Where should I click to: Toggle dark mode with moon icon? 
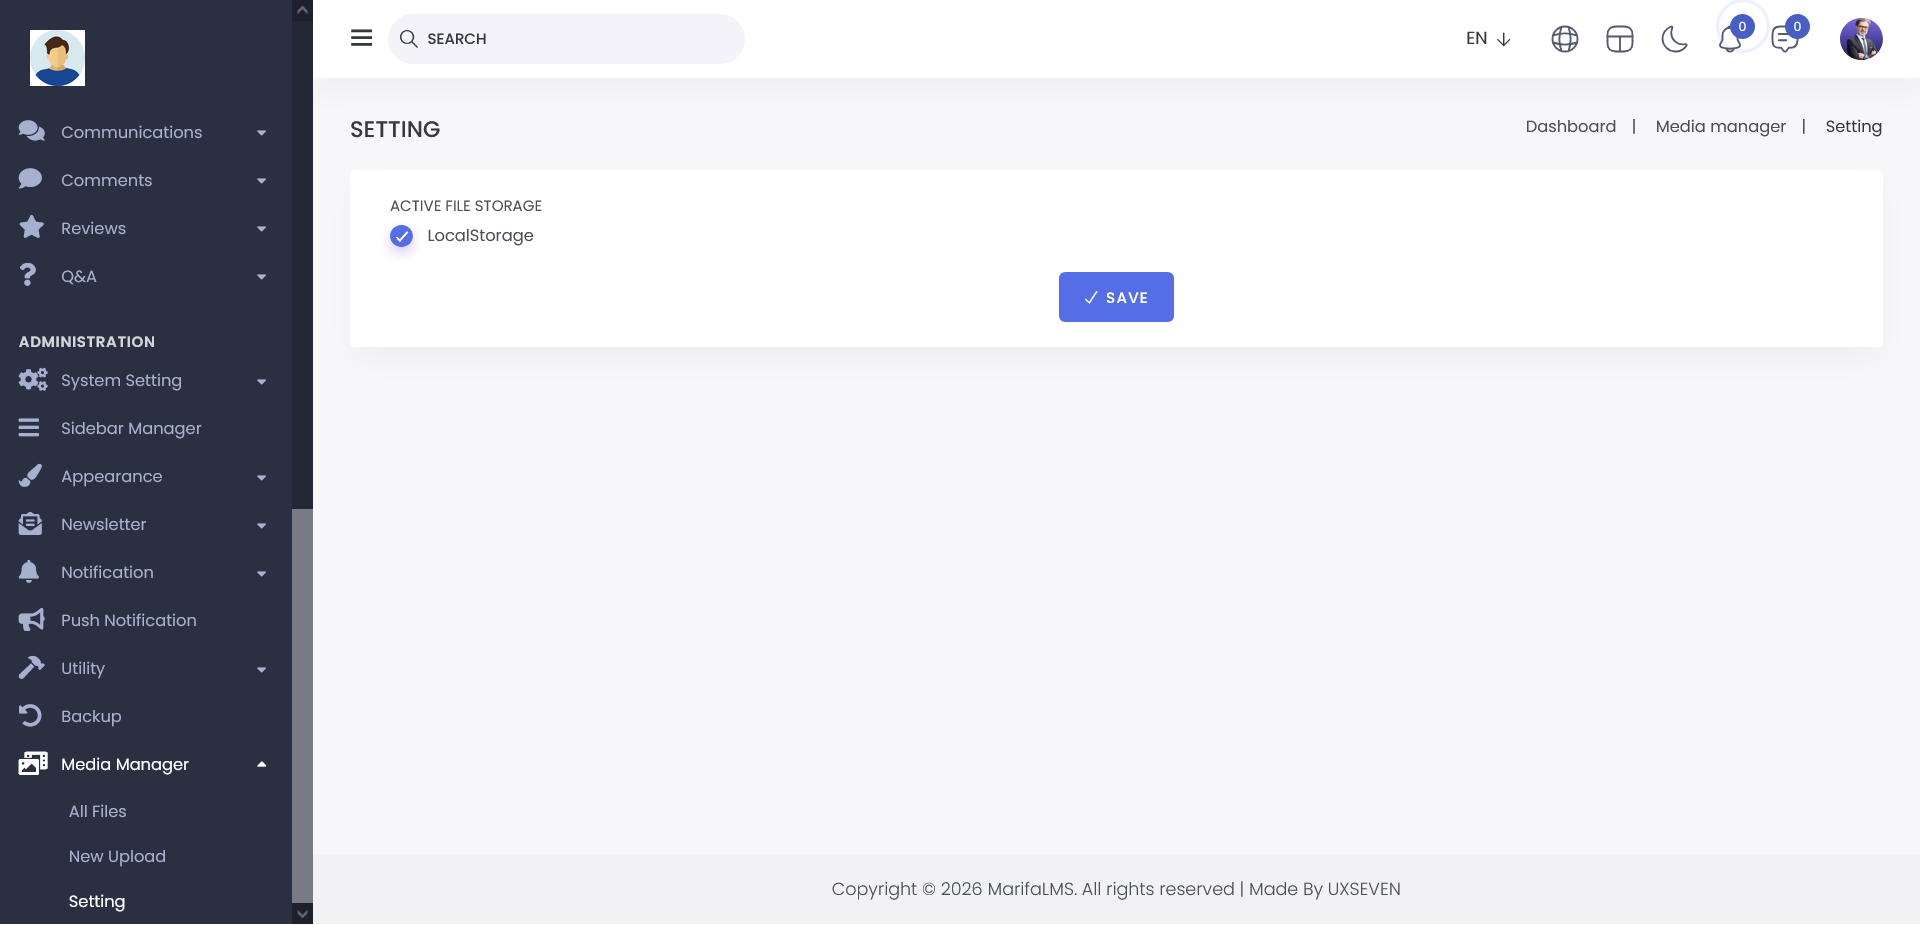[x=1674, y=39]
